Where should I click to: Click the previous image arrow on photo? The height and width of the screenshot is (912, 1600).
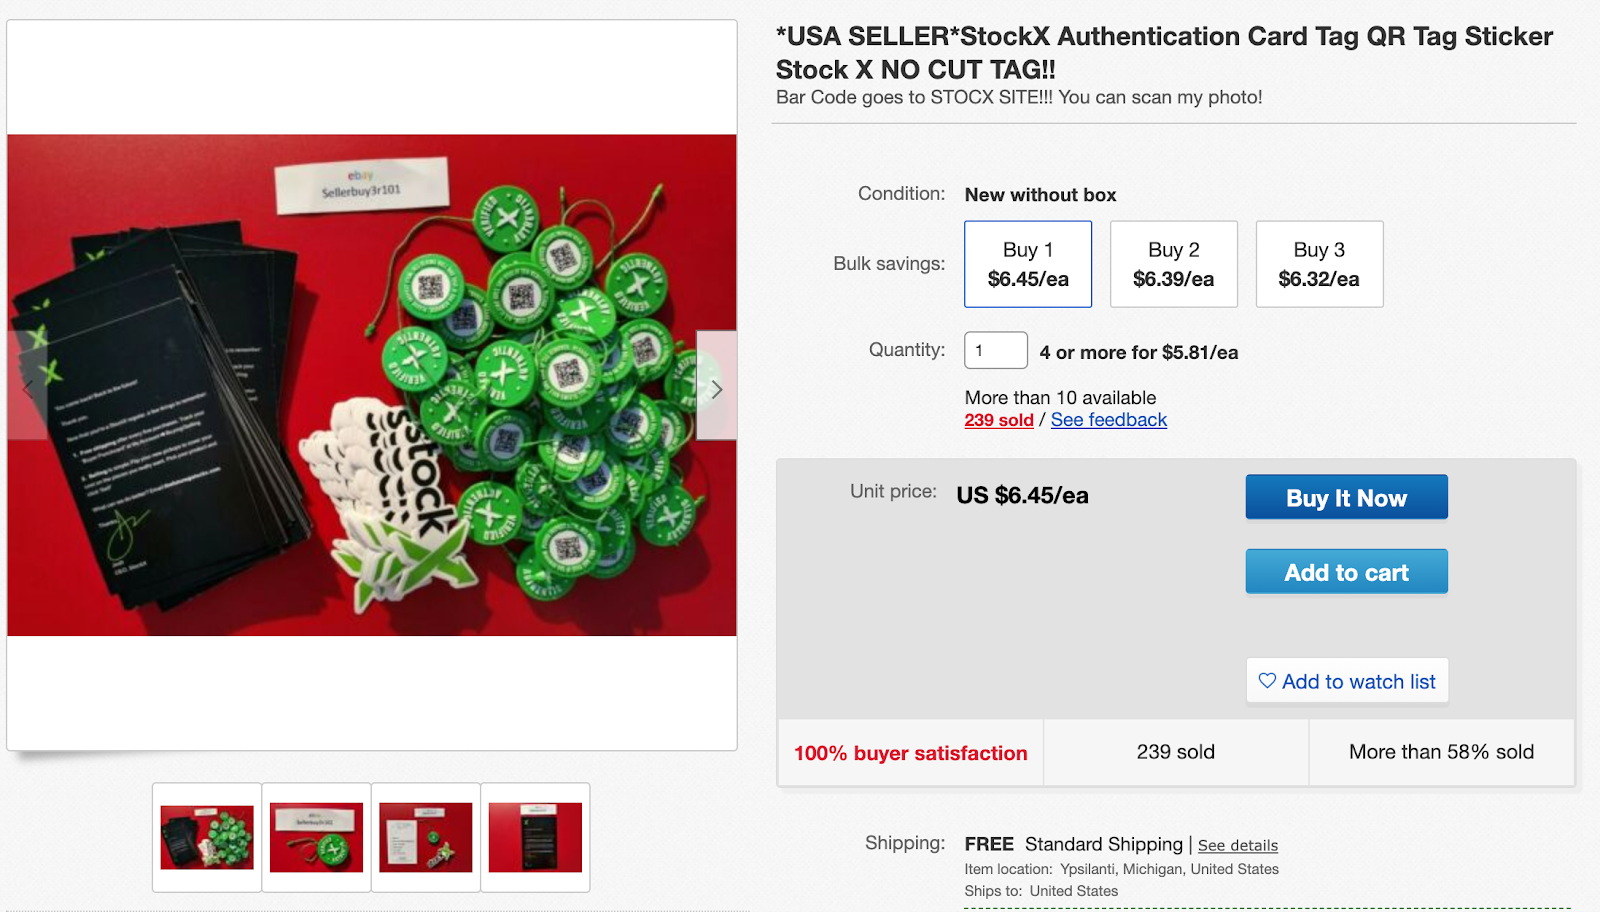point(27,386)
